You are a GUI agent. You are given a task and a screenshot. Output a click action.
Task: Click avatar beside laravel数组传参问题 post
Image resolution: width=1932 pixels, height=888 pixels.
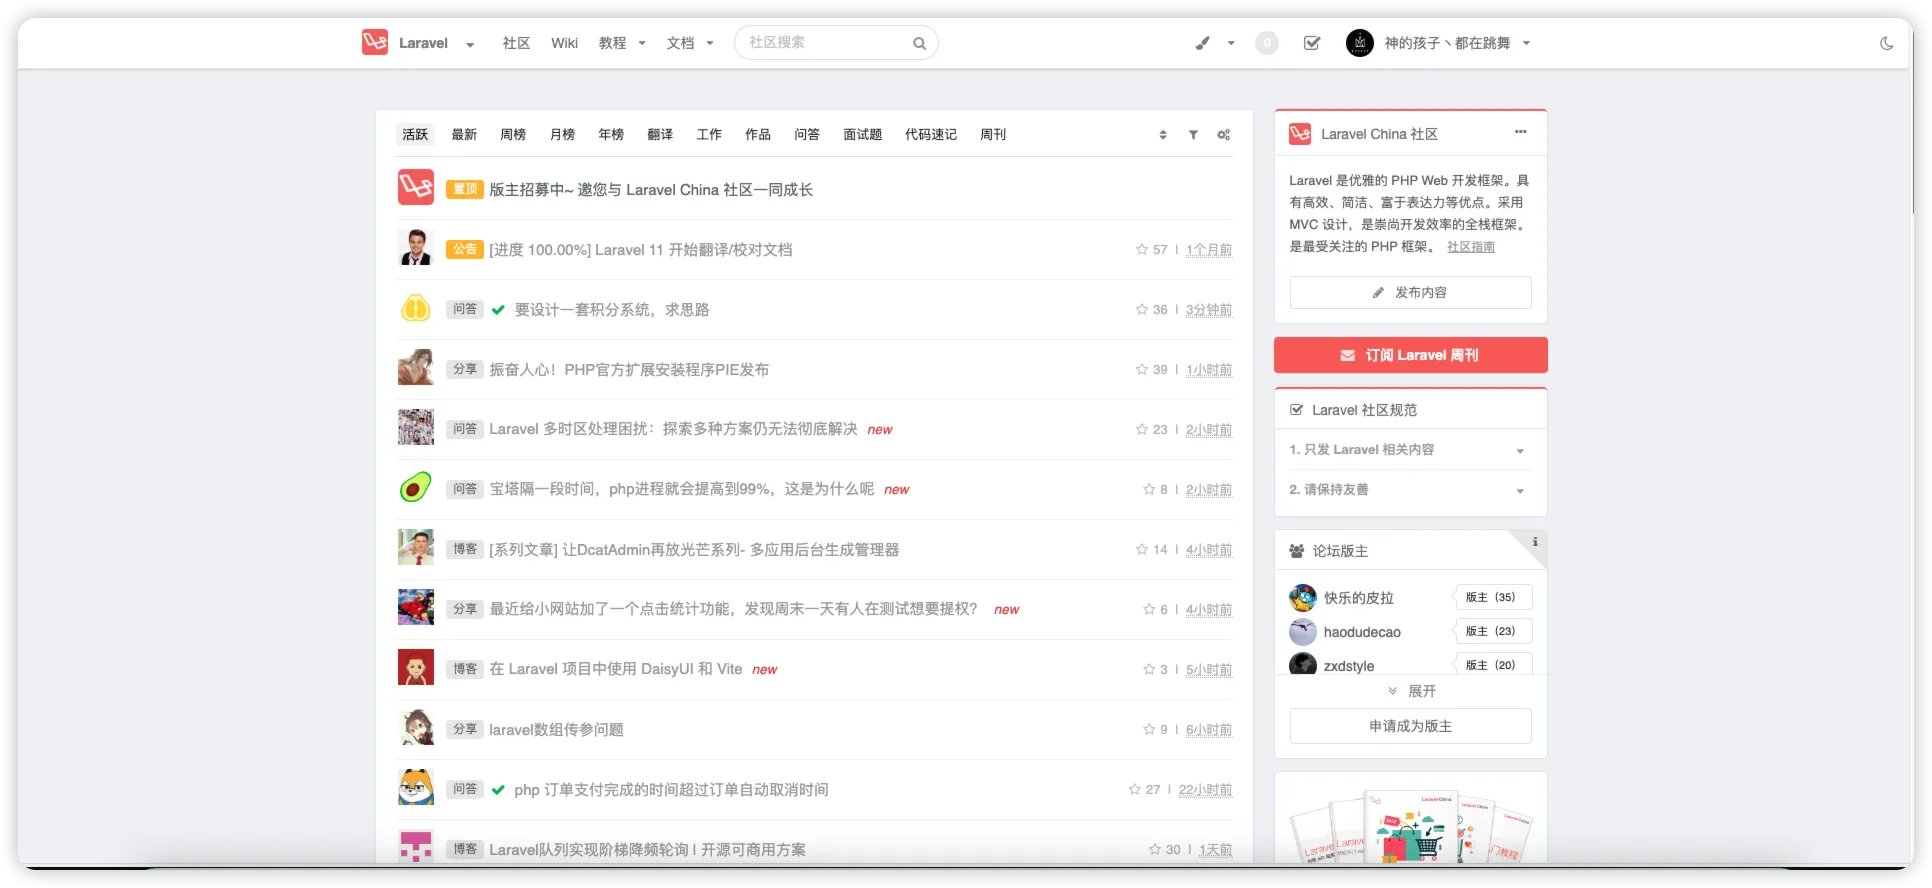[x=416, y=727]
